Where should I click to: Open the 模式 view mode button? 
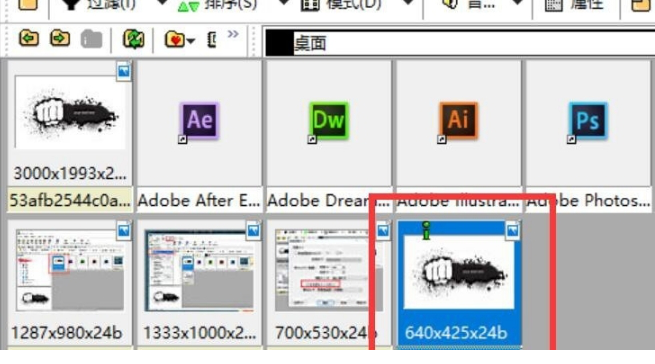341,5
